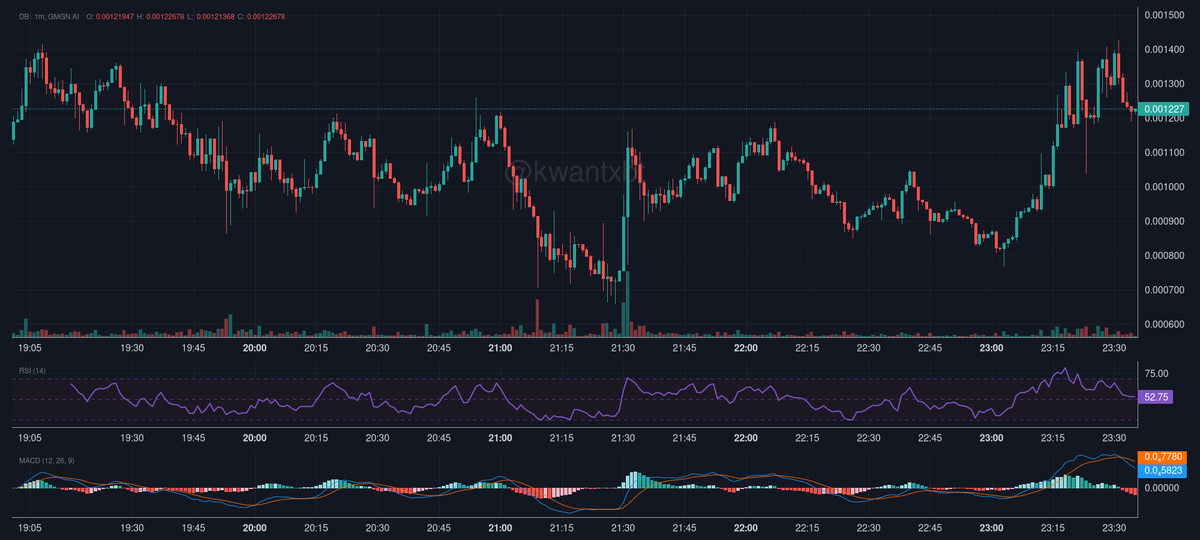Screen dimensions: 1200x540
Task: Click the low value 0.00121368
Action: point(215,17)
